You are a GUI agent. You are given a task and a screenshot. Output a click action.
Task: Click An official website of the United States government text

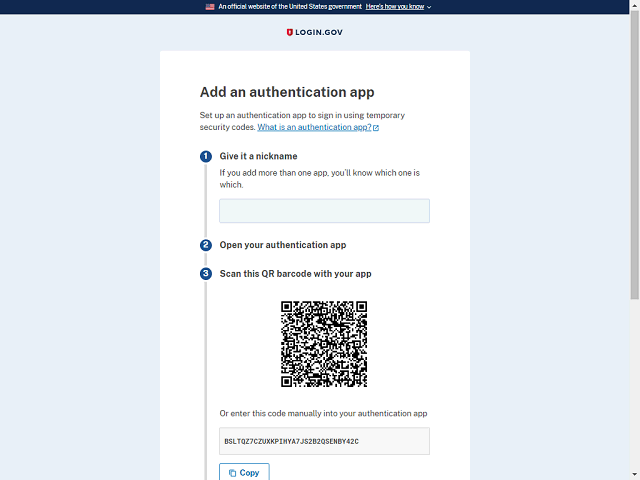coord(290,7)
